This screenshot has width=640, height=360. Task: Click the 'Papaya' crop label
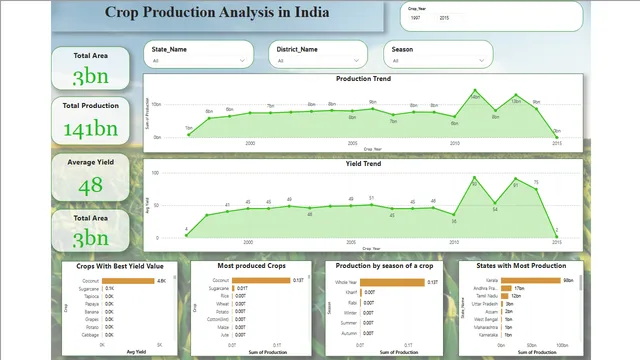(x=92, y=304)
